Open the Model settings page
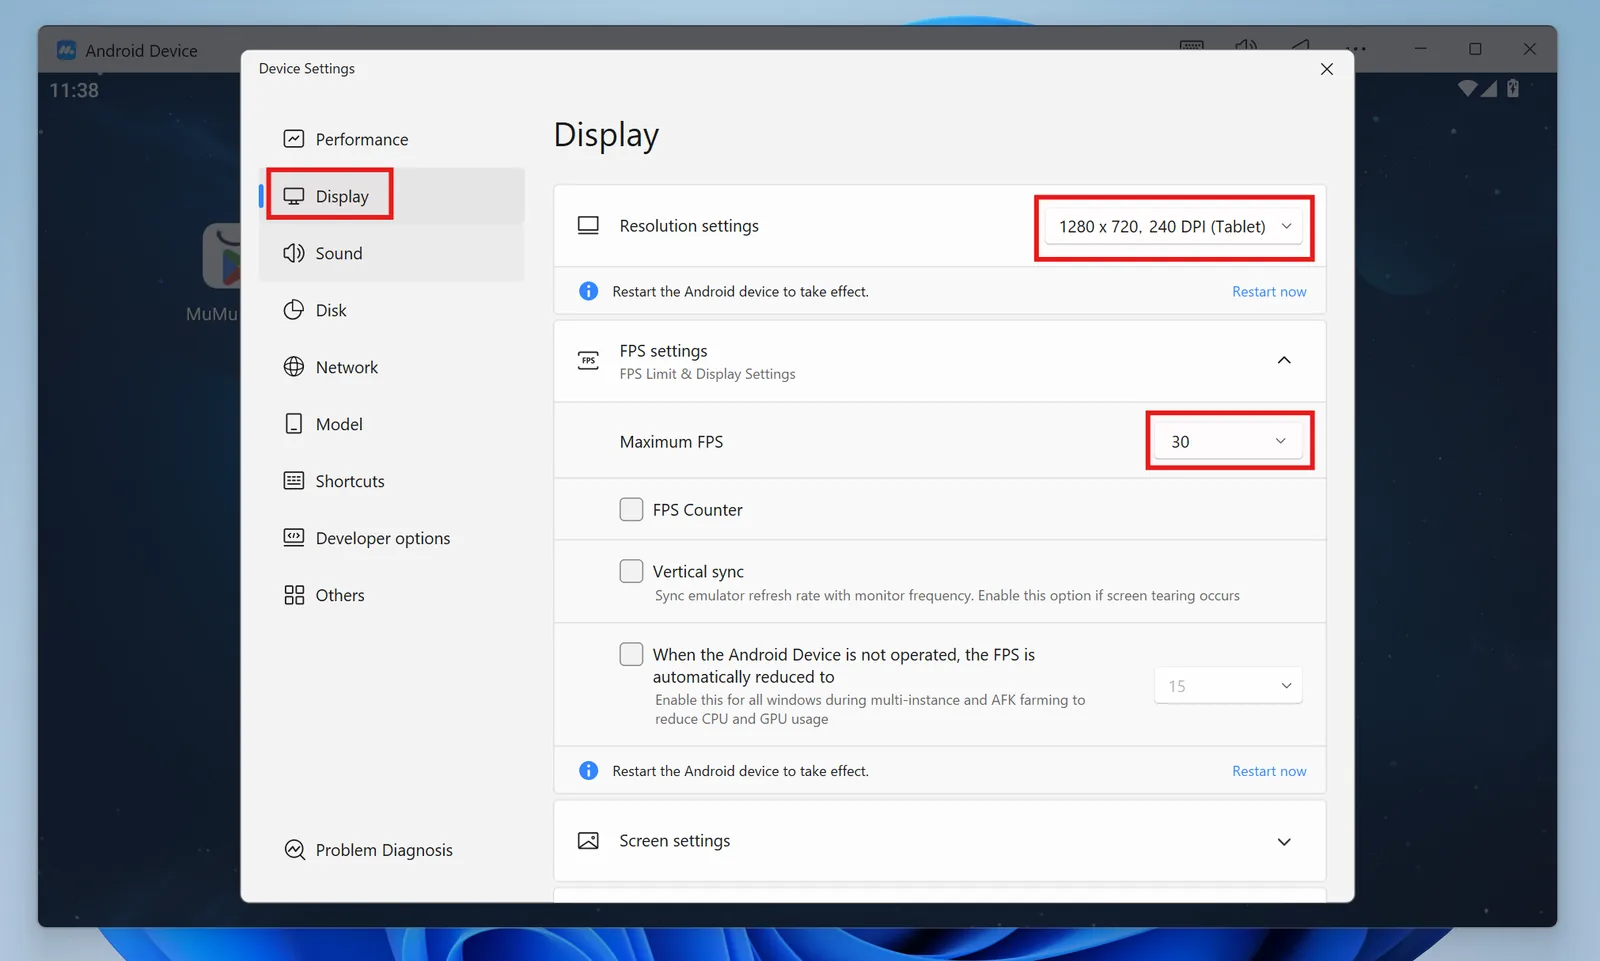 392,424
